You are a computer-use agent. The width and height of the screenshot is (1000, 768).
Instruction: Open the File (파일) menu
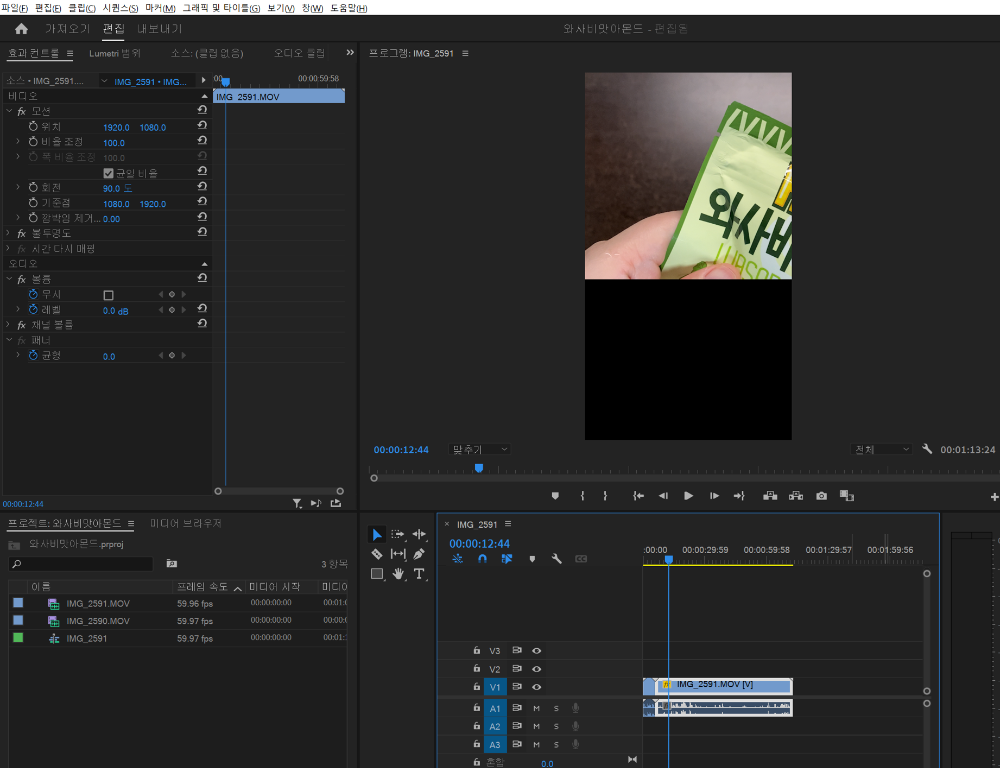point(14,8)
